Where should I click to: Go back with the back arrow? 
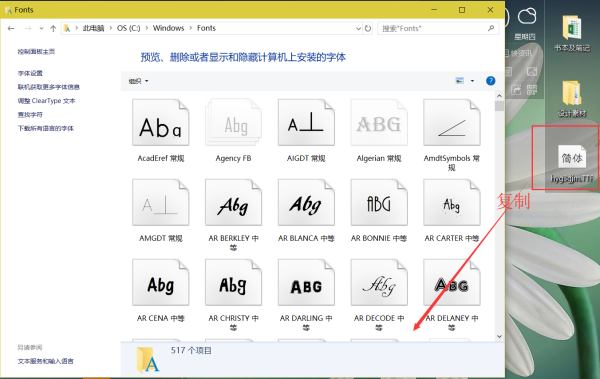11,28
